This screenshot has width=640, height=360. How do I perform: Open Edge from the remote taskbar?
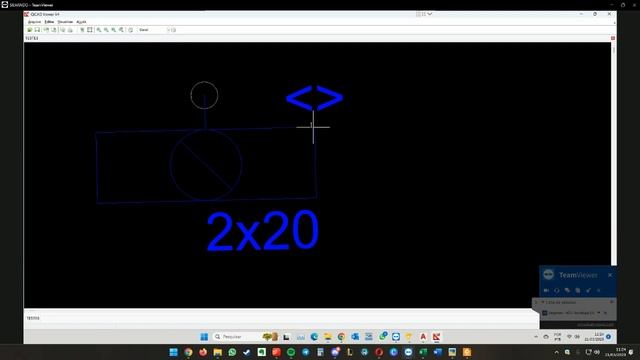pos(314,337)
